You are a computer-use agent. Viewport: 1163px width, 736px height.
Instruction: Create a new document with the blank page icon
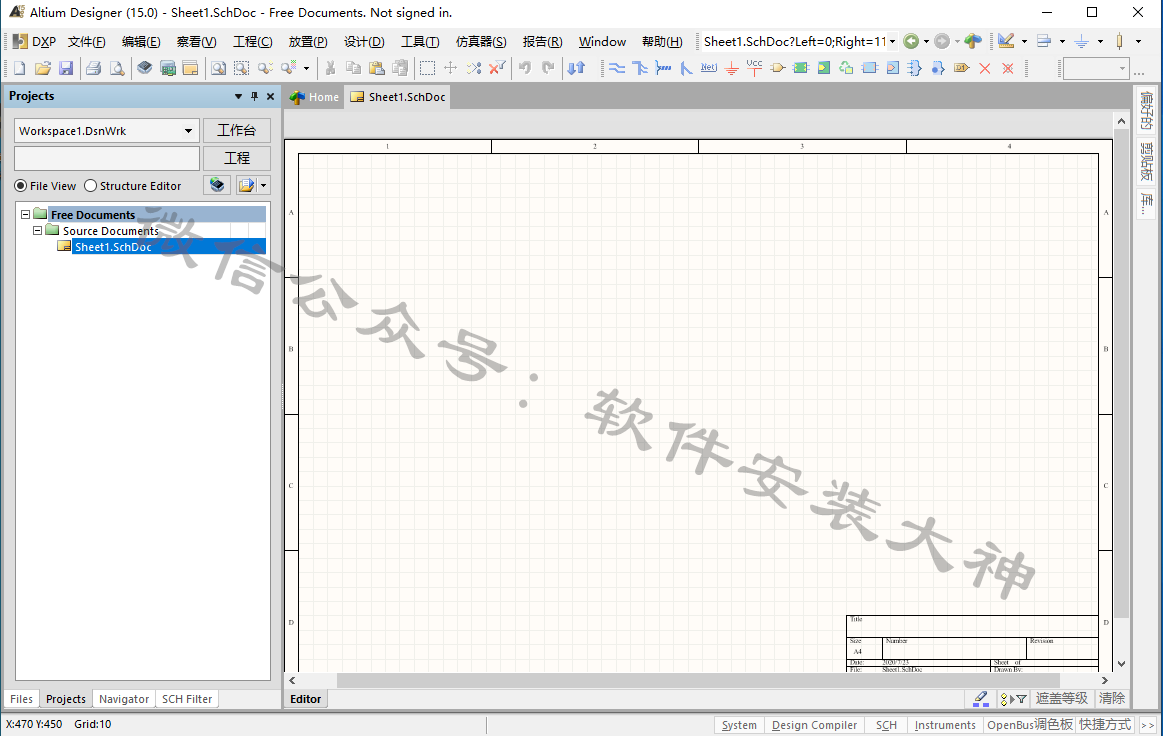[x=19, y=68]
